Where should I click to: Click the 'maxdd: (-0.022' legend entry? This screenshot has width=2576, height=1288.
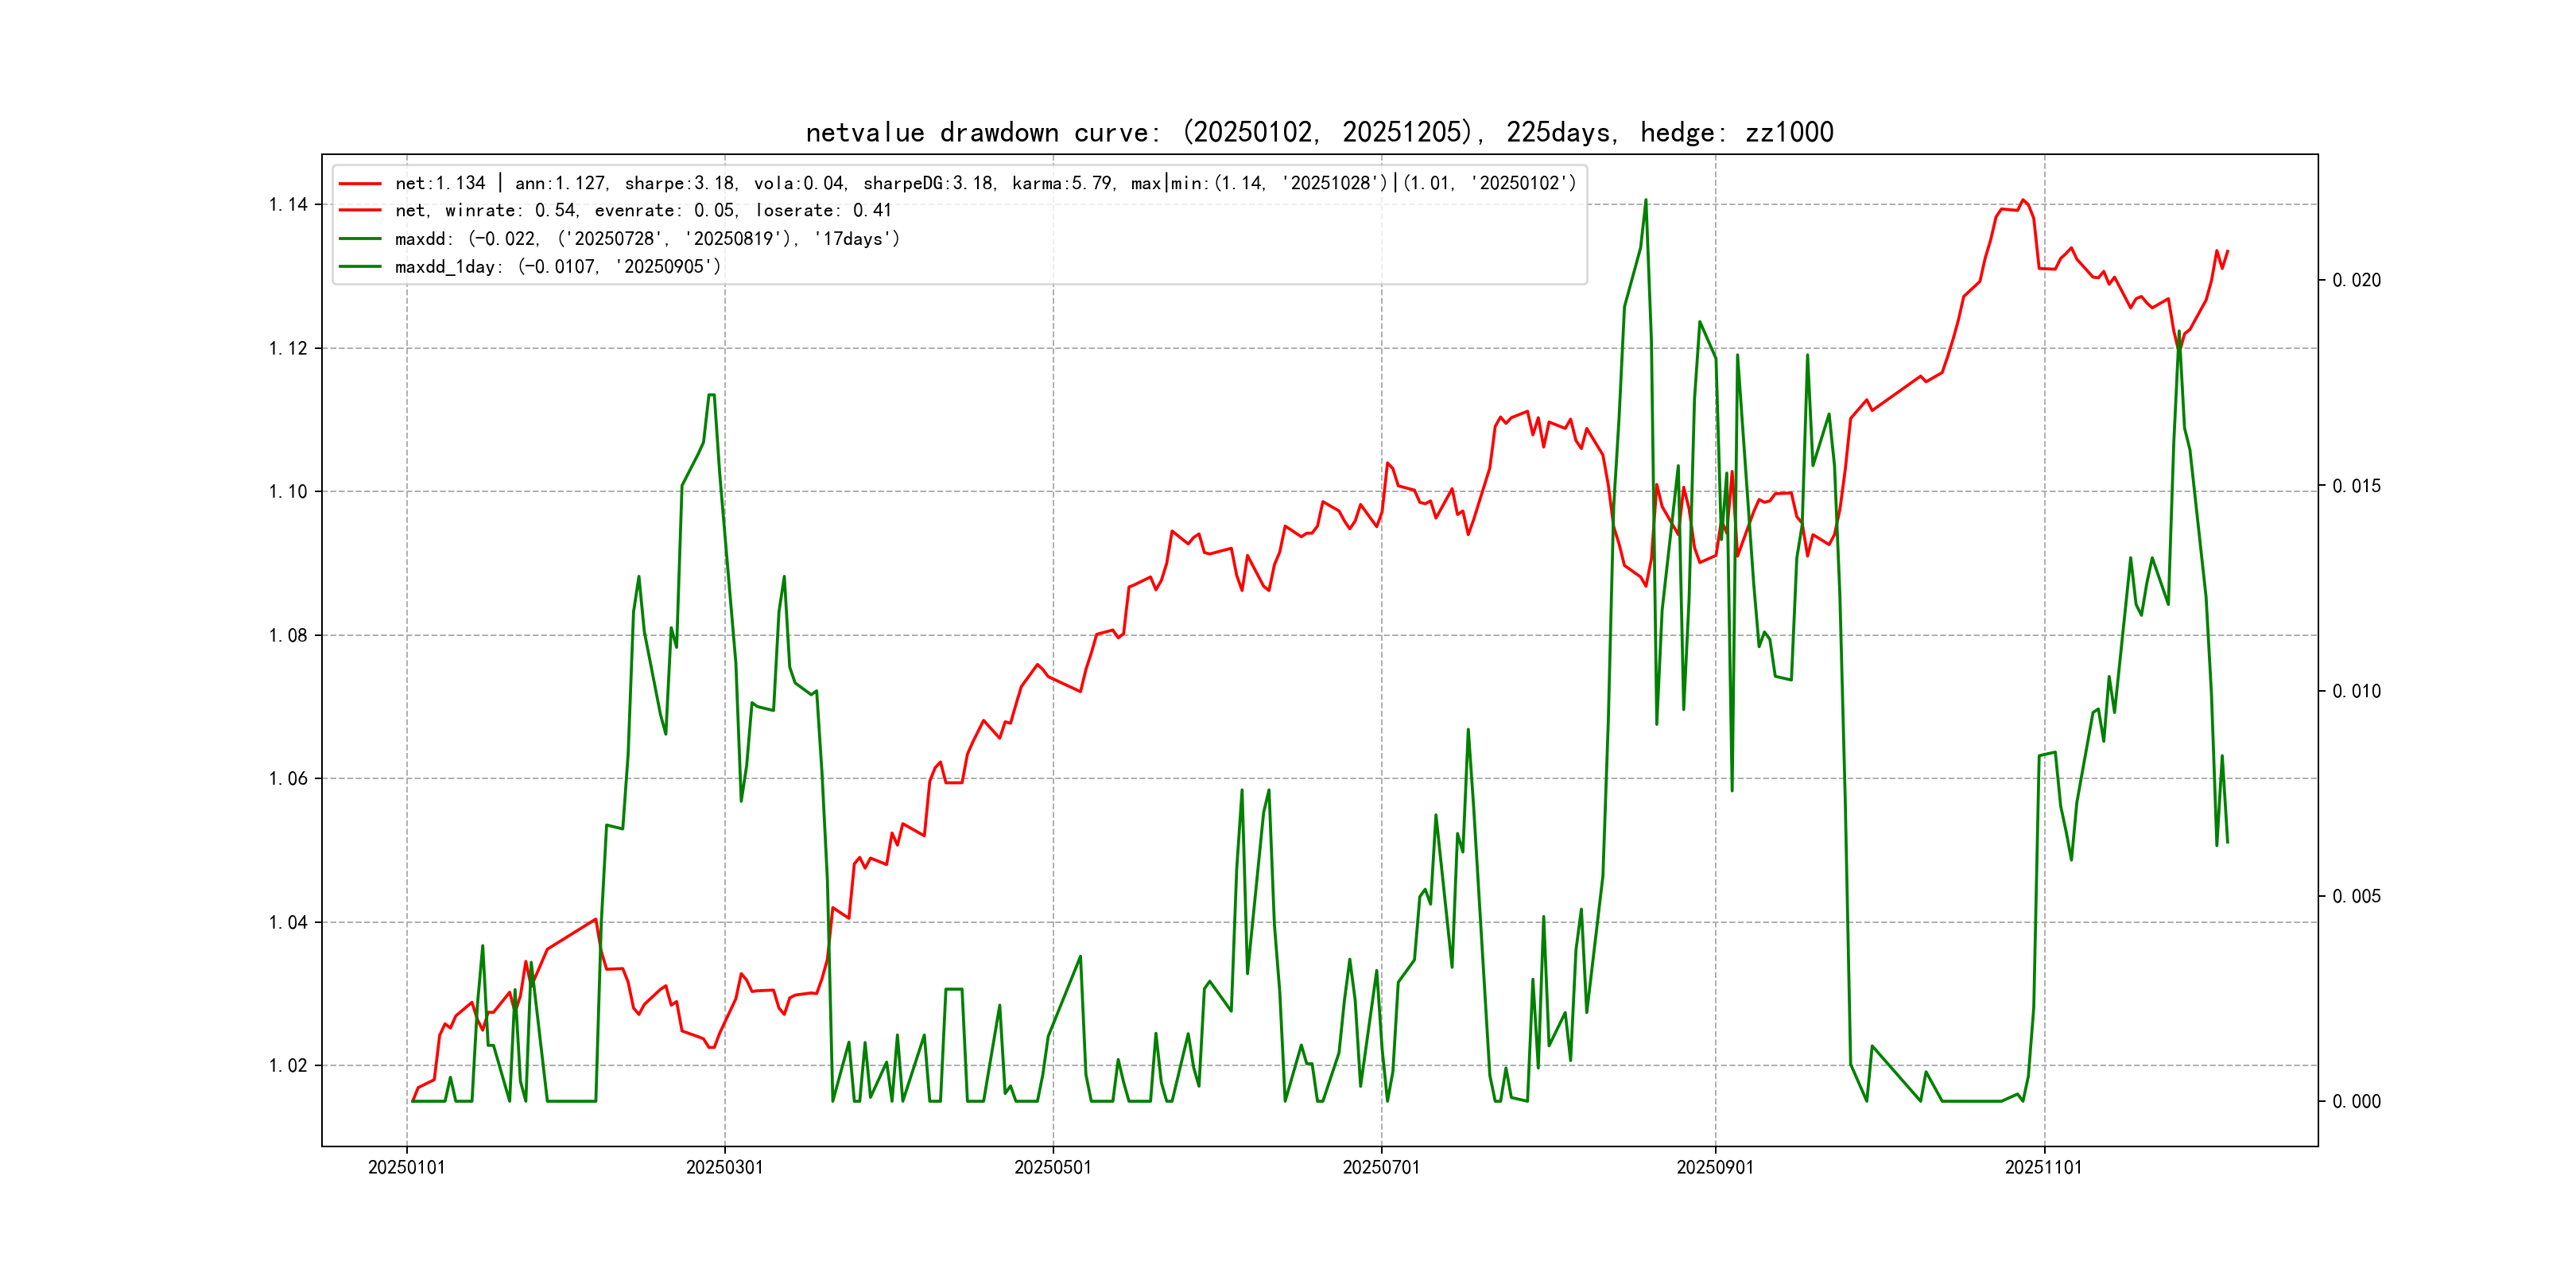(647, 239)
